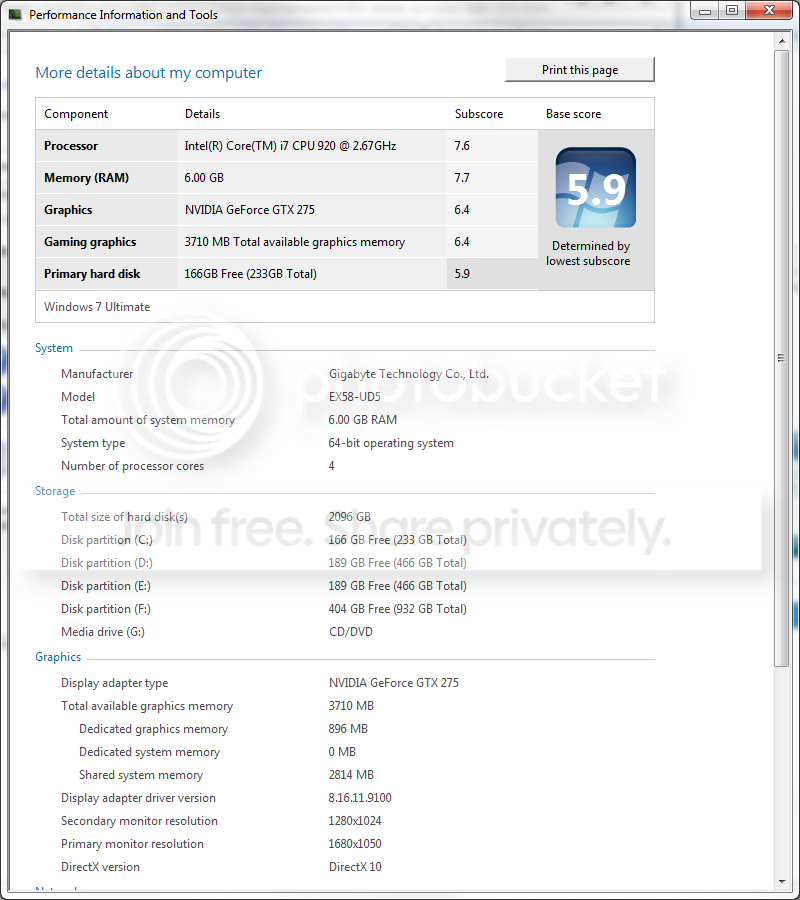Click the 5.9 hard disk subscore
This screenshot has height=900, width=800.
click(462, 274)
